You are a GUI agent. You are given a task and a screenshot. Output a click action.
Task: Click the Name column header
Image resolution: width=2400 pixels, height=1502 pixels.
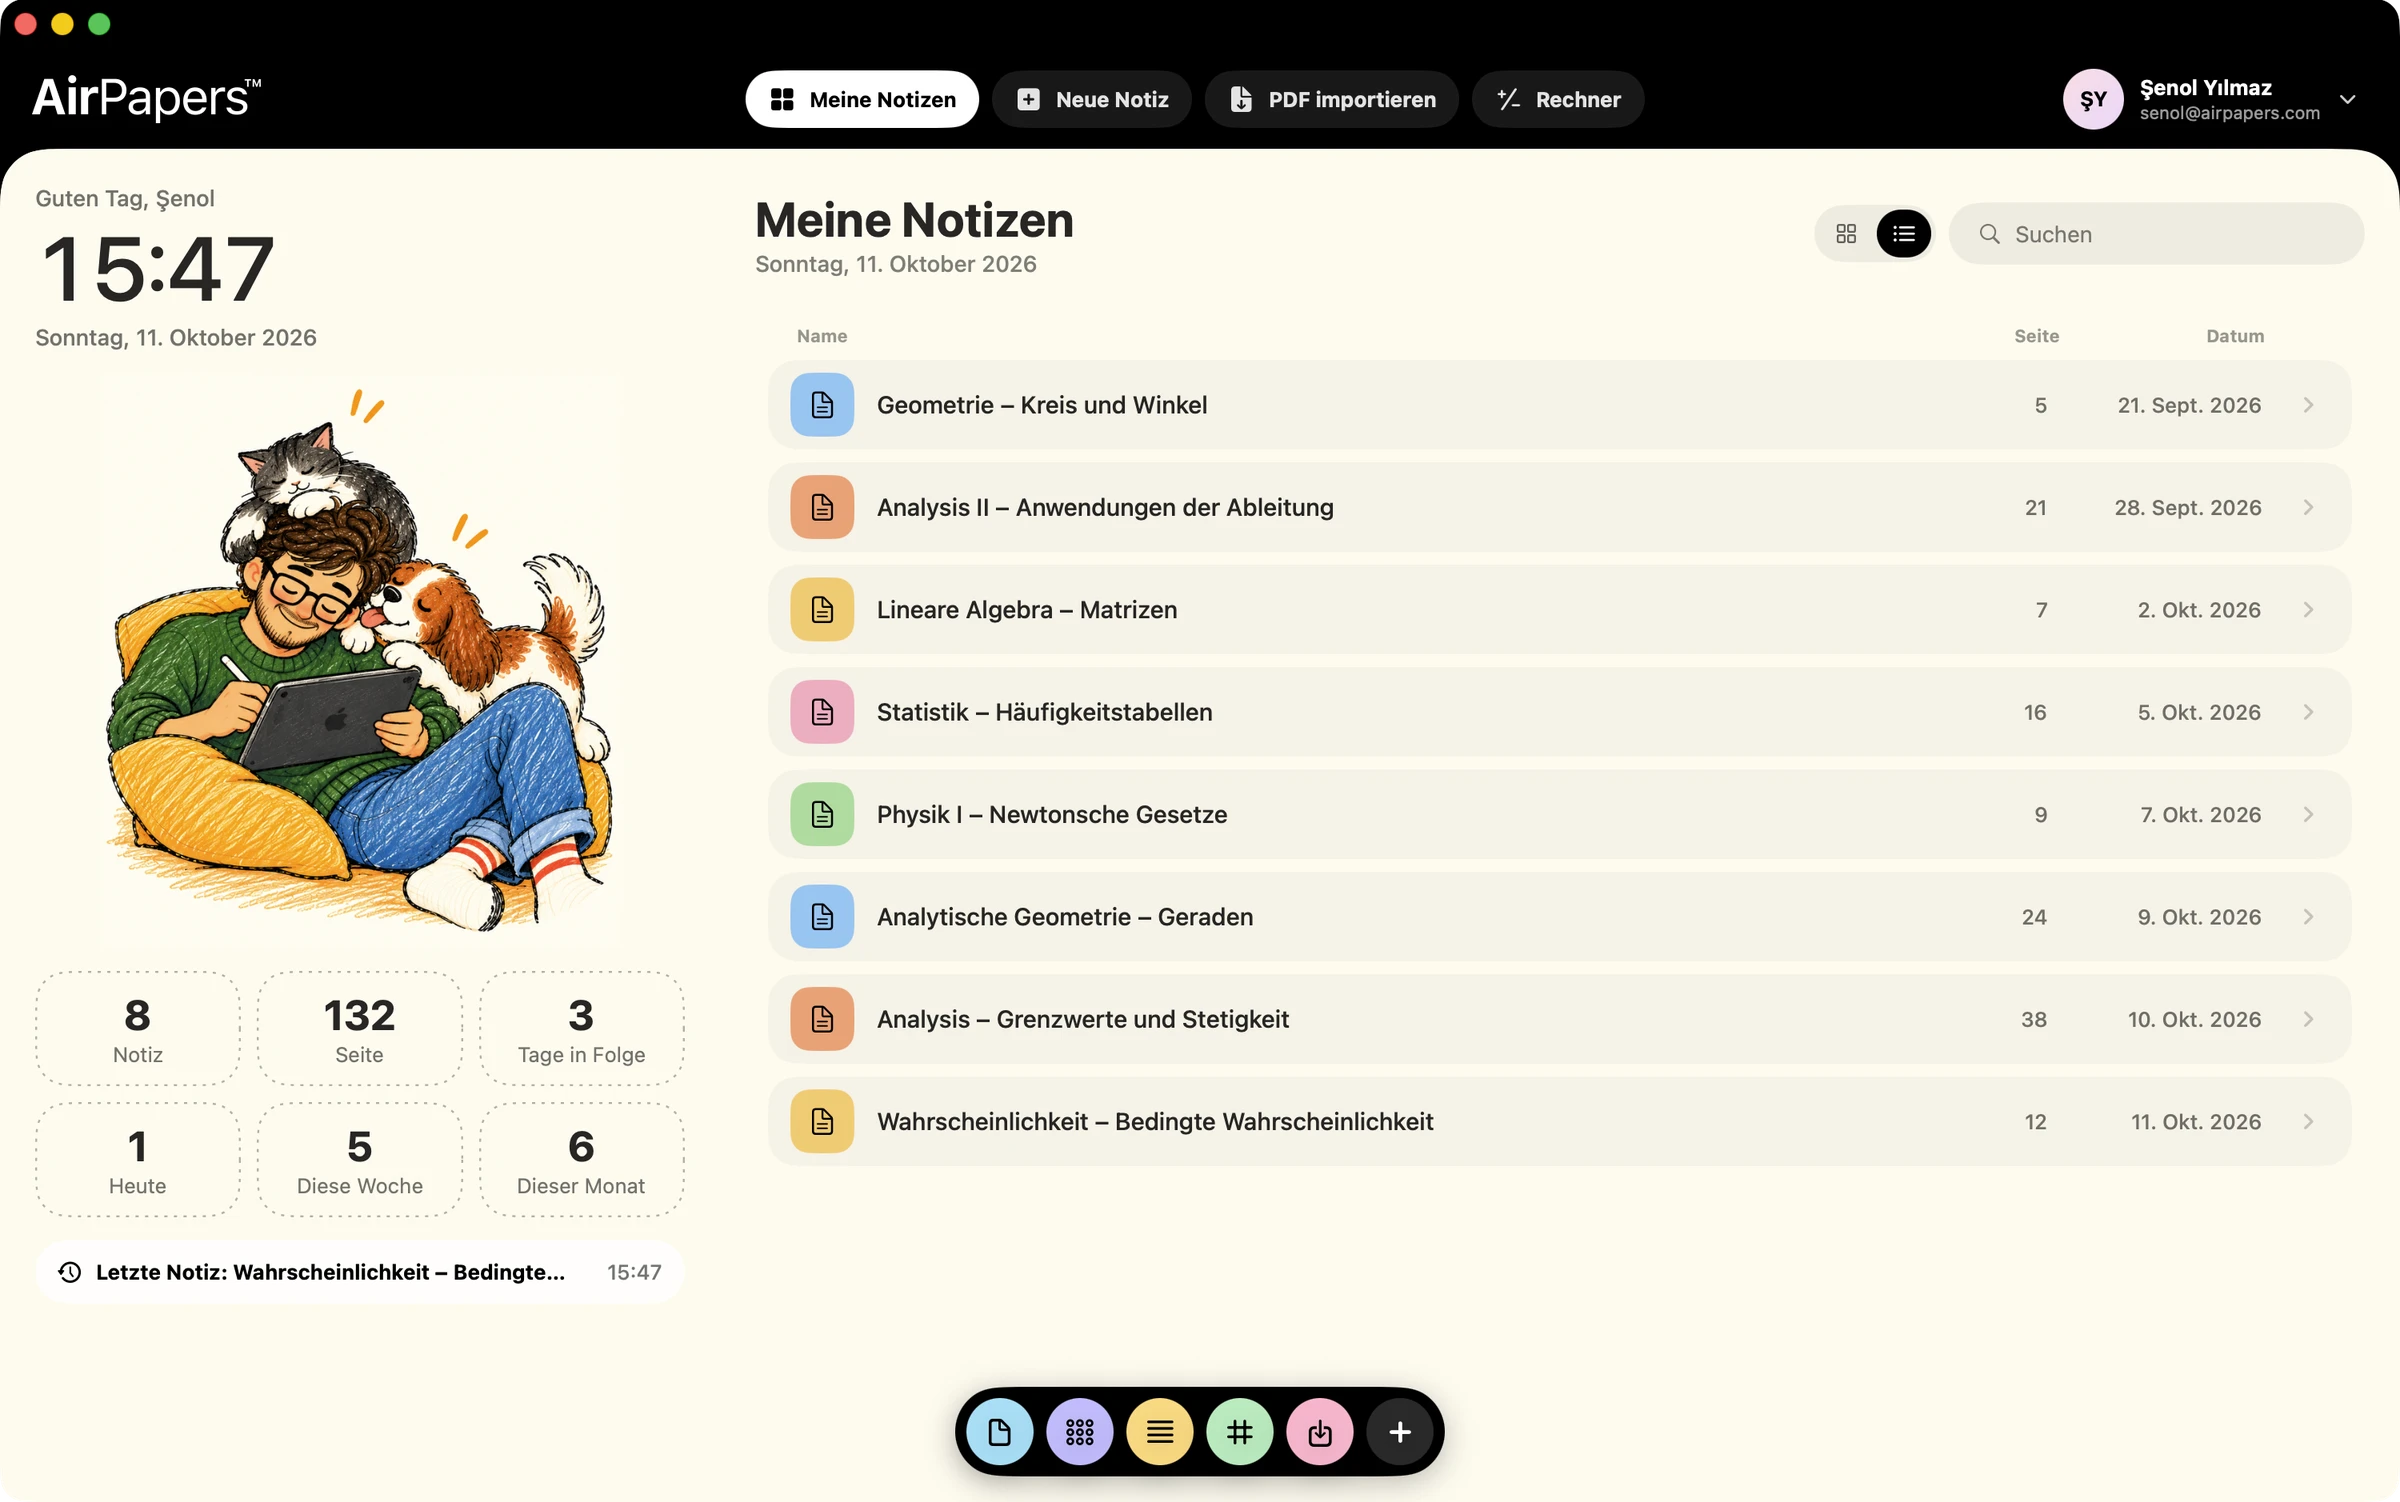tap(822, 336)
